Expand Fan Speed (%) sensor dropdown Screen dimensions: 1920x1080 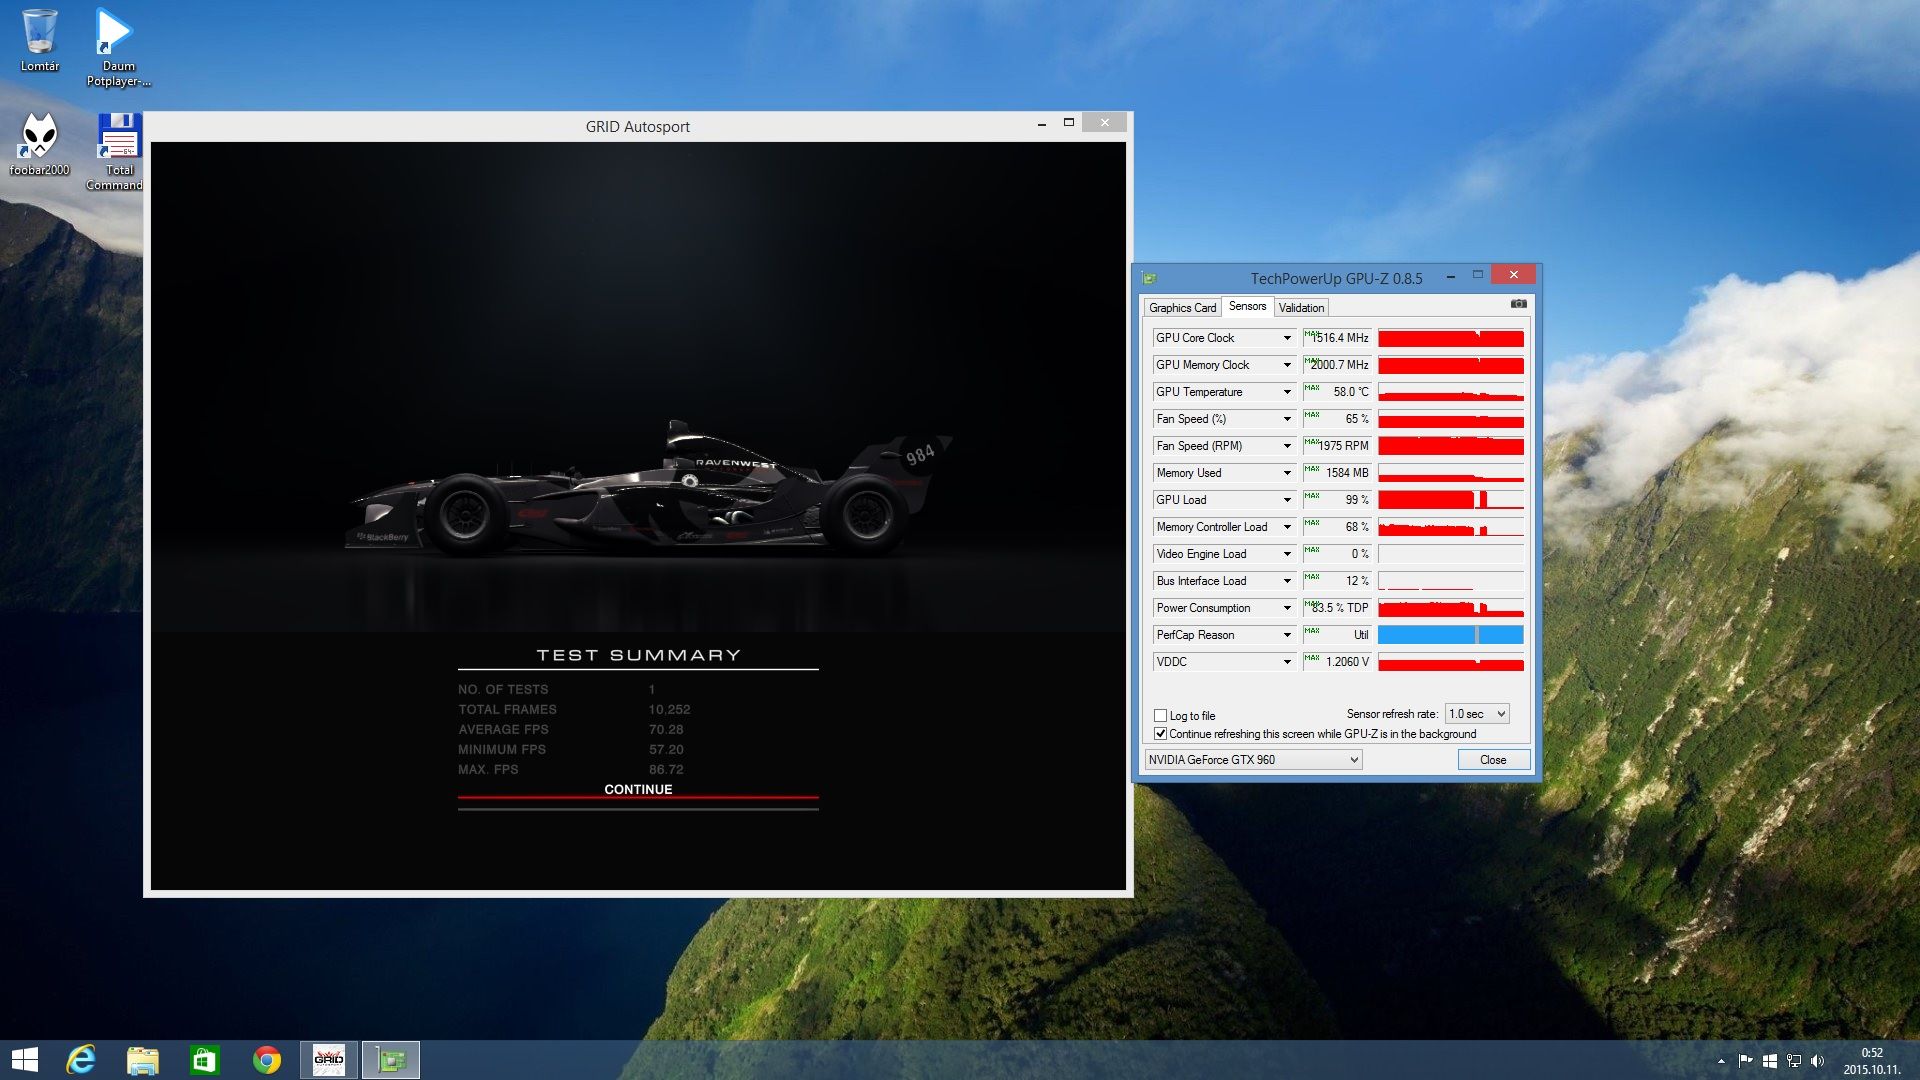point(1287,419)
